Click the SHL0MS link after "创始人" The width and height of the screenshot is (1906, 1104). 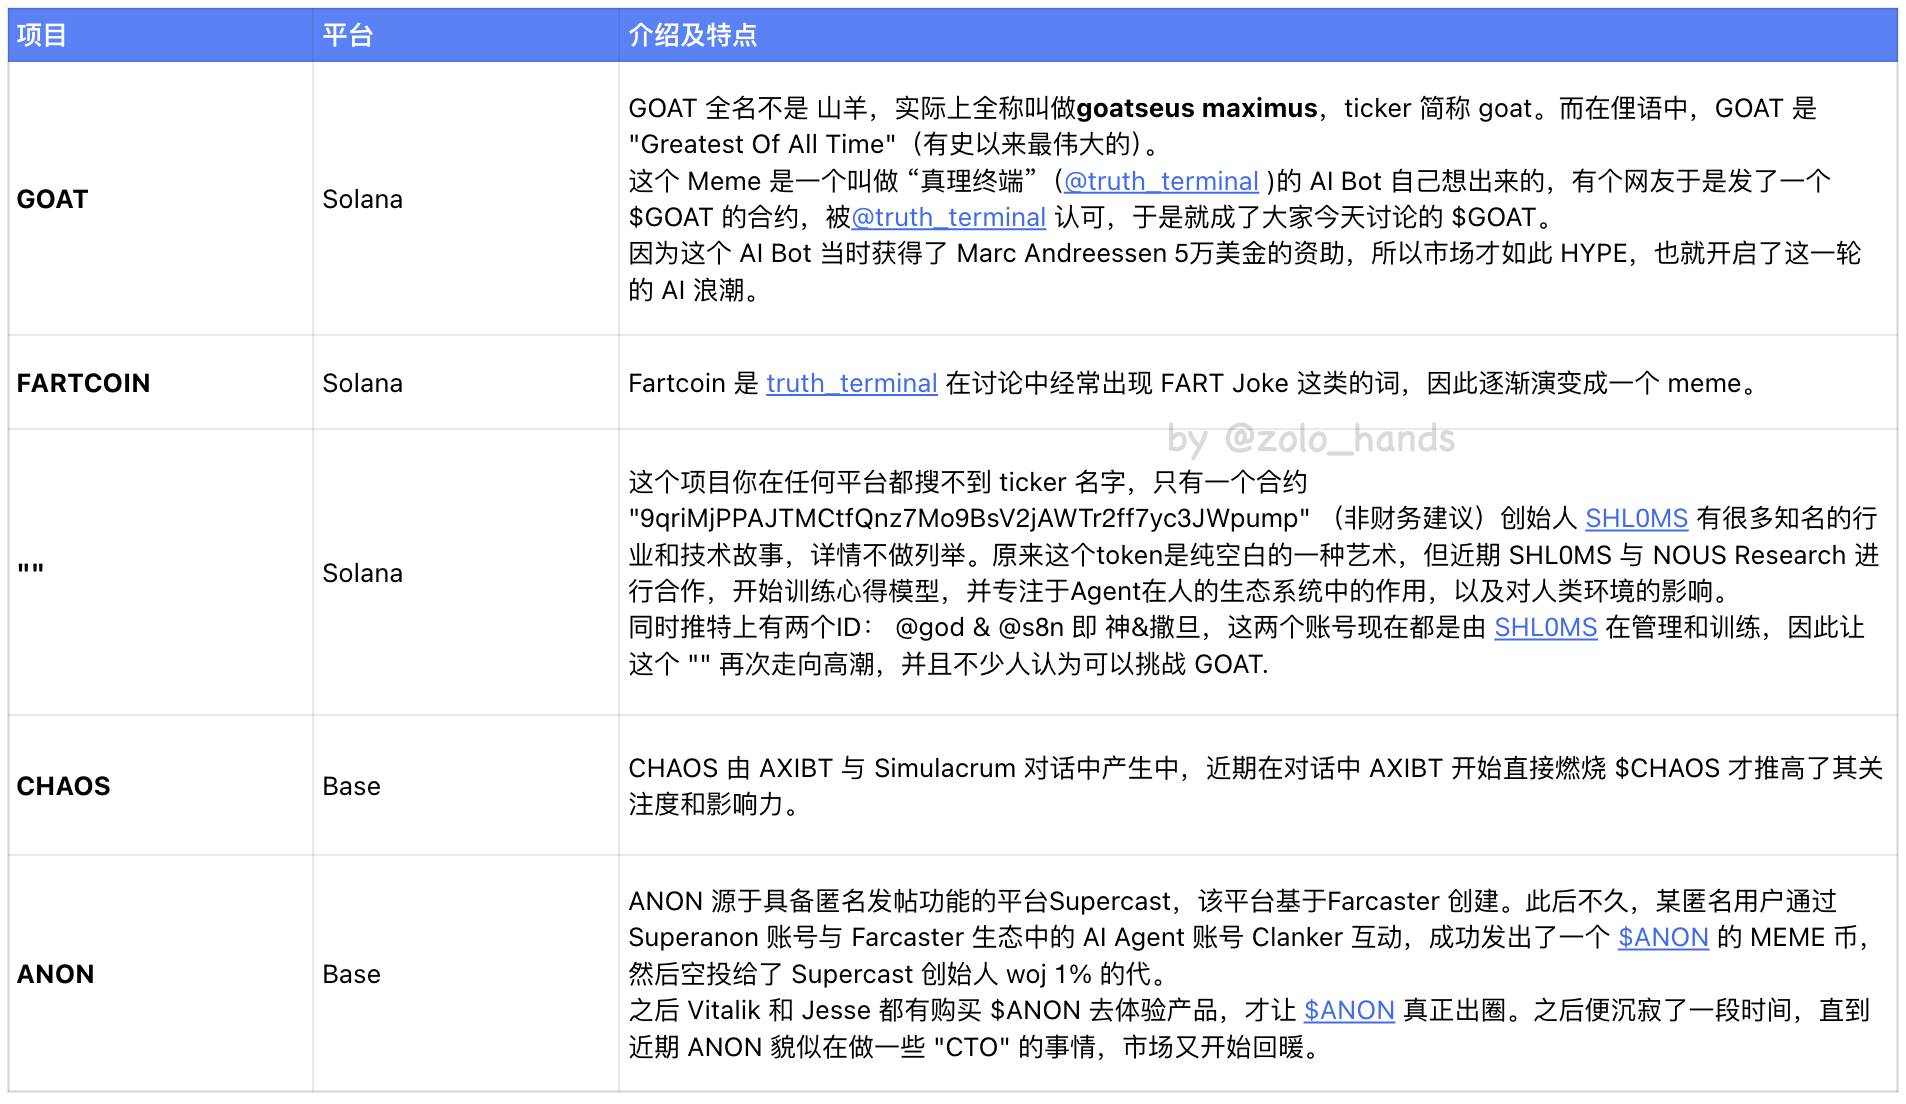point(1636,518)
